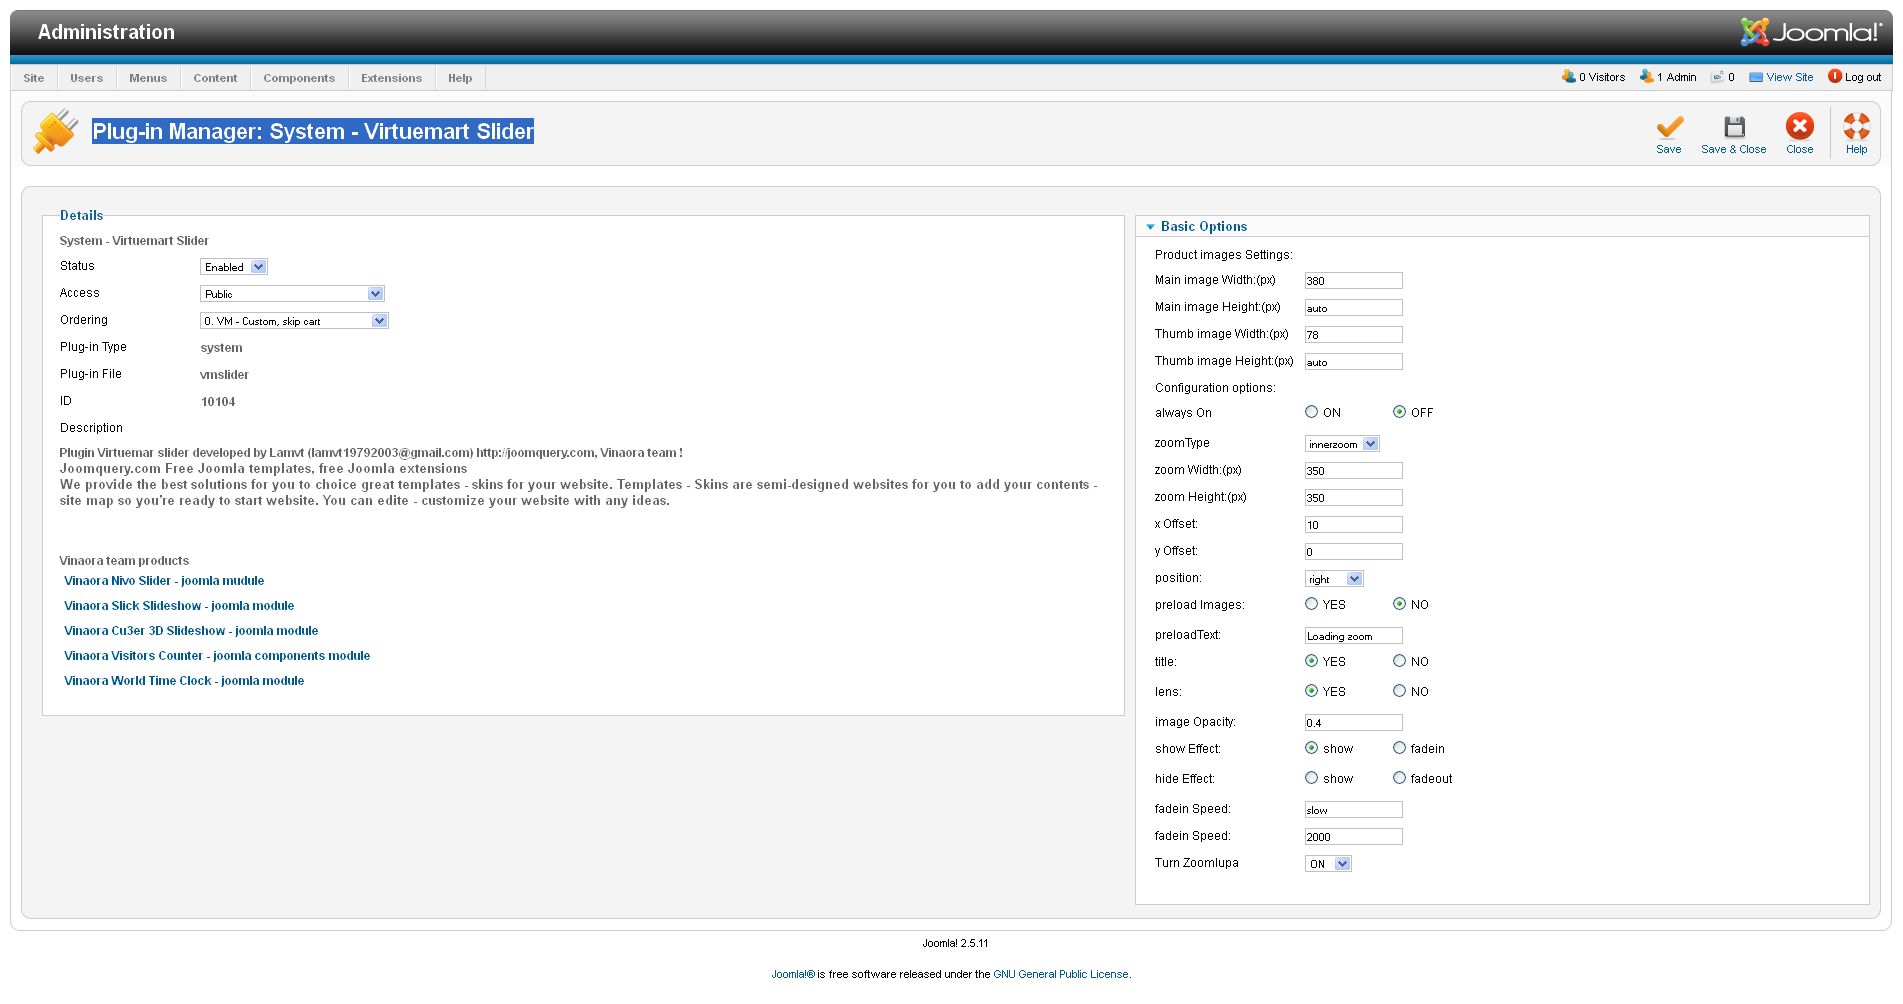The width and height of the screenshot is (1903, 1004).
Task: Choose show for hide Effect
Action: (1311, 778)
